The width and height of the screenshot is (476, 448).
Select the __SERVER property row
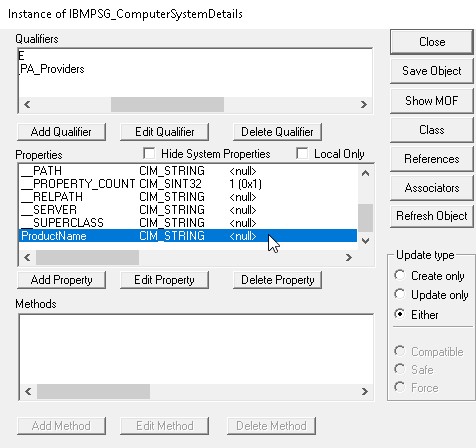188,210
